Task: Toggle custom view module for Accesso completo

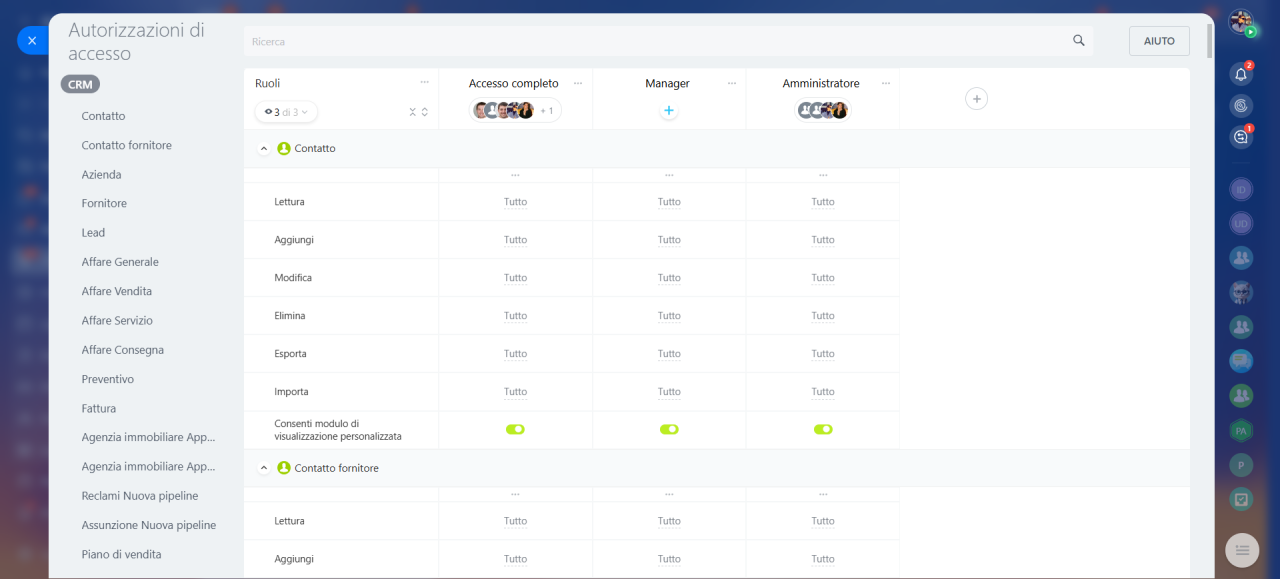Action: [x=515, y=429]
